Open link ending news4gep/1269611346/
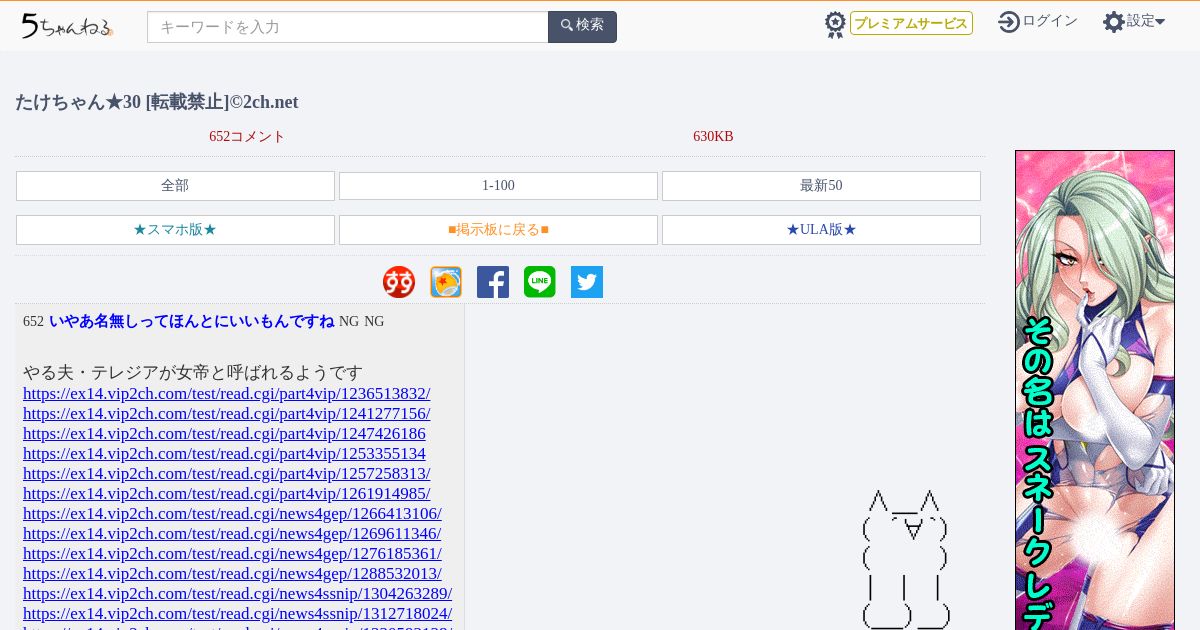This screenshot has height=630, width=1200. point(232,534)
